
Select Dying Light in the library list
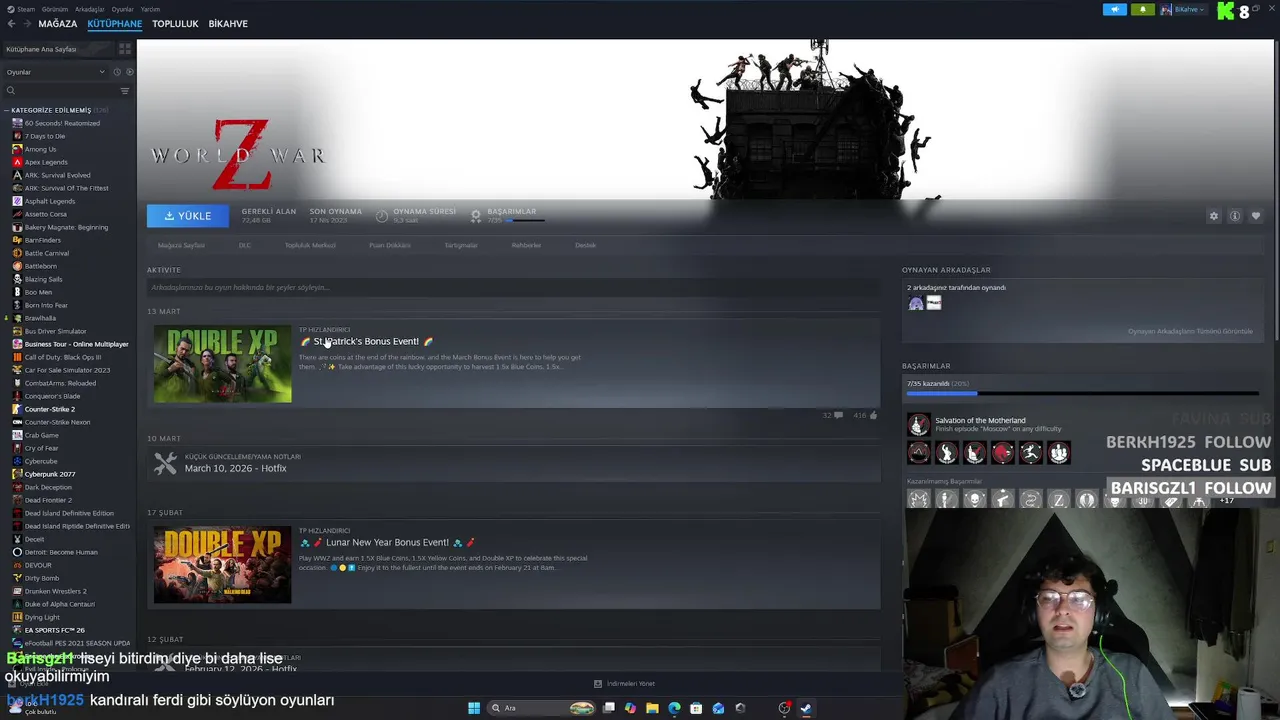(x=42, y=617)
